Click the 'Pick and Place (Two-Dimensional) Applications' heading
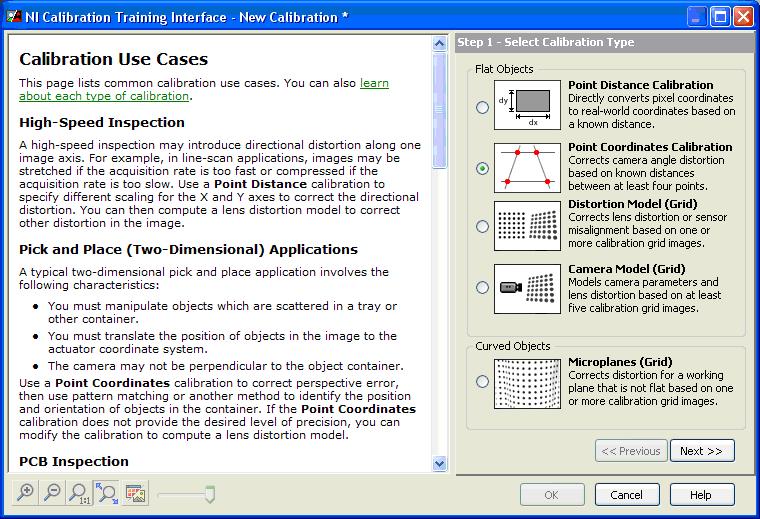 tap(188, 250)
